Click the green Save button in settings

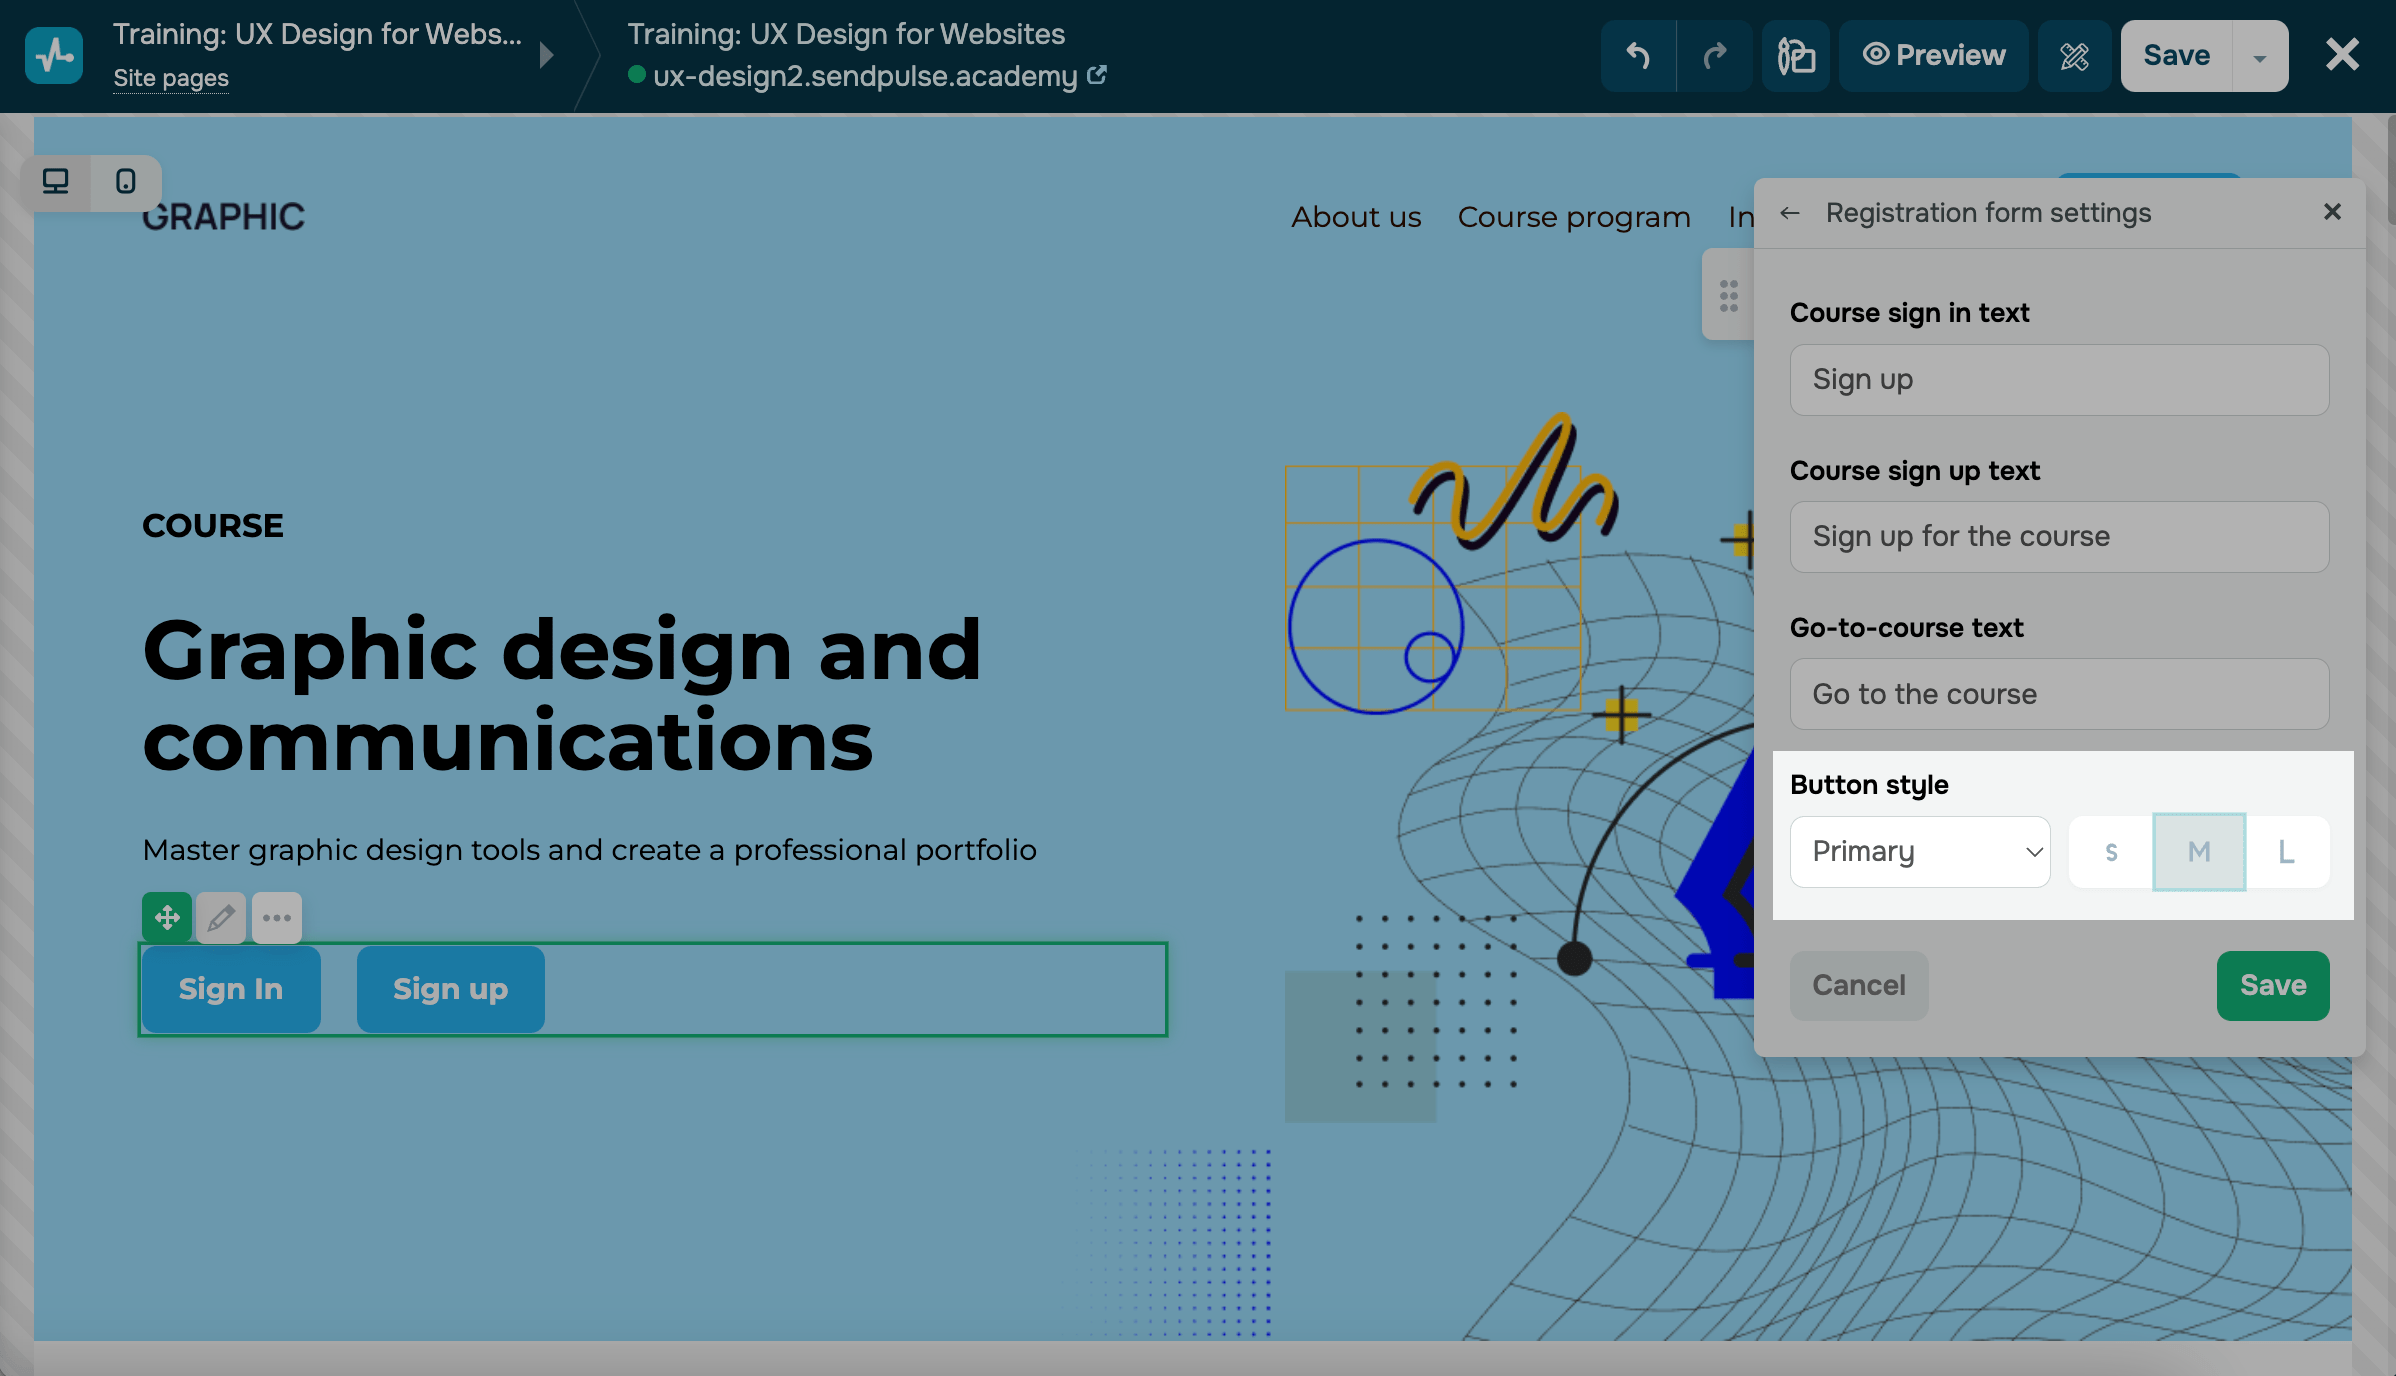tap(2272, 985)
